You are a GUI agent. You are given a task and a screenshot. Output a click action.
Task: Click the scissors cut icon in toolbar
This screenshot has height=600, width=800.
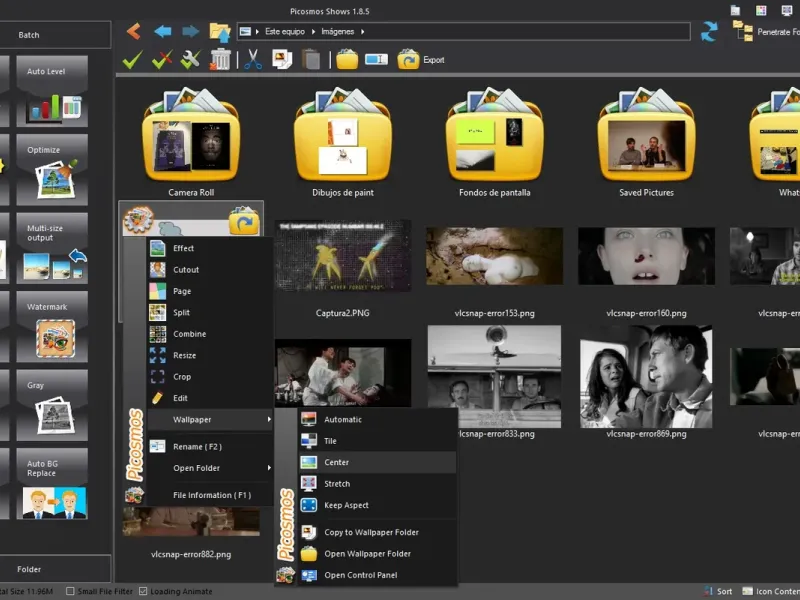pos(253,60)
